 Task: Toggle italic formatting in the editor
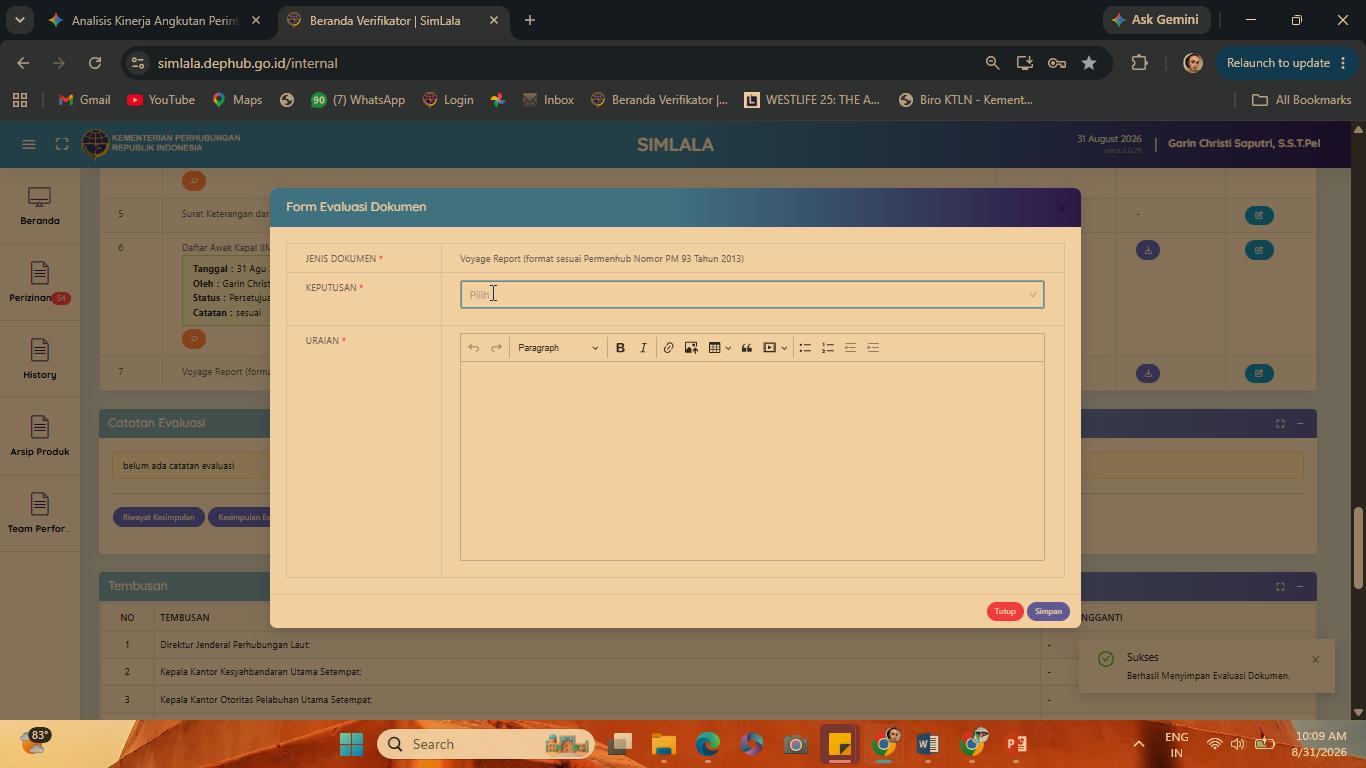pos(643,348)
